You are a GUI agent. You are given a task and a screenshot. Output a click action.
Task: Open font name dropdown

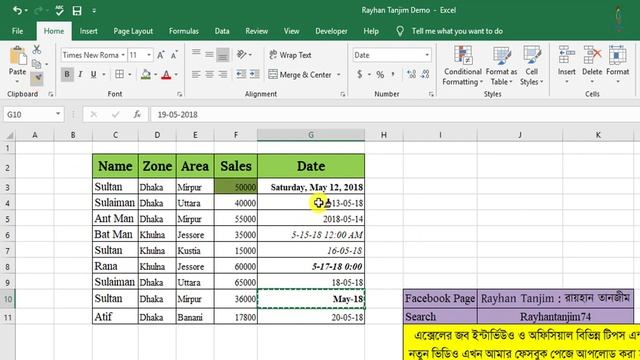123,55
